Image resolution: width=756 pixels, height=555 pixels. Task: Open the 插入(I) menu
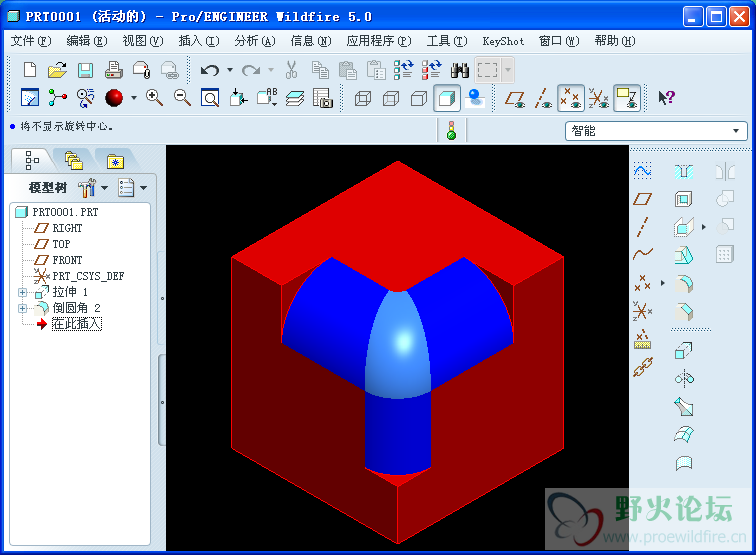(199, 41)
